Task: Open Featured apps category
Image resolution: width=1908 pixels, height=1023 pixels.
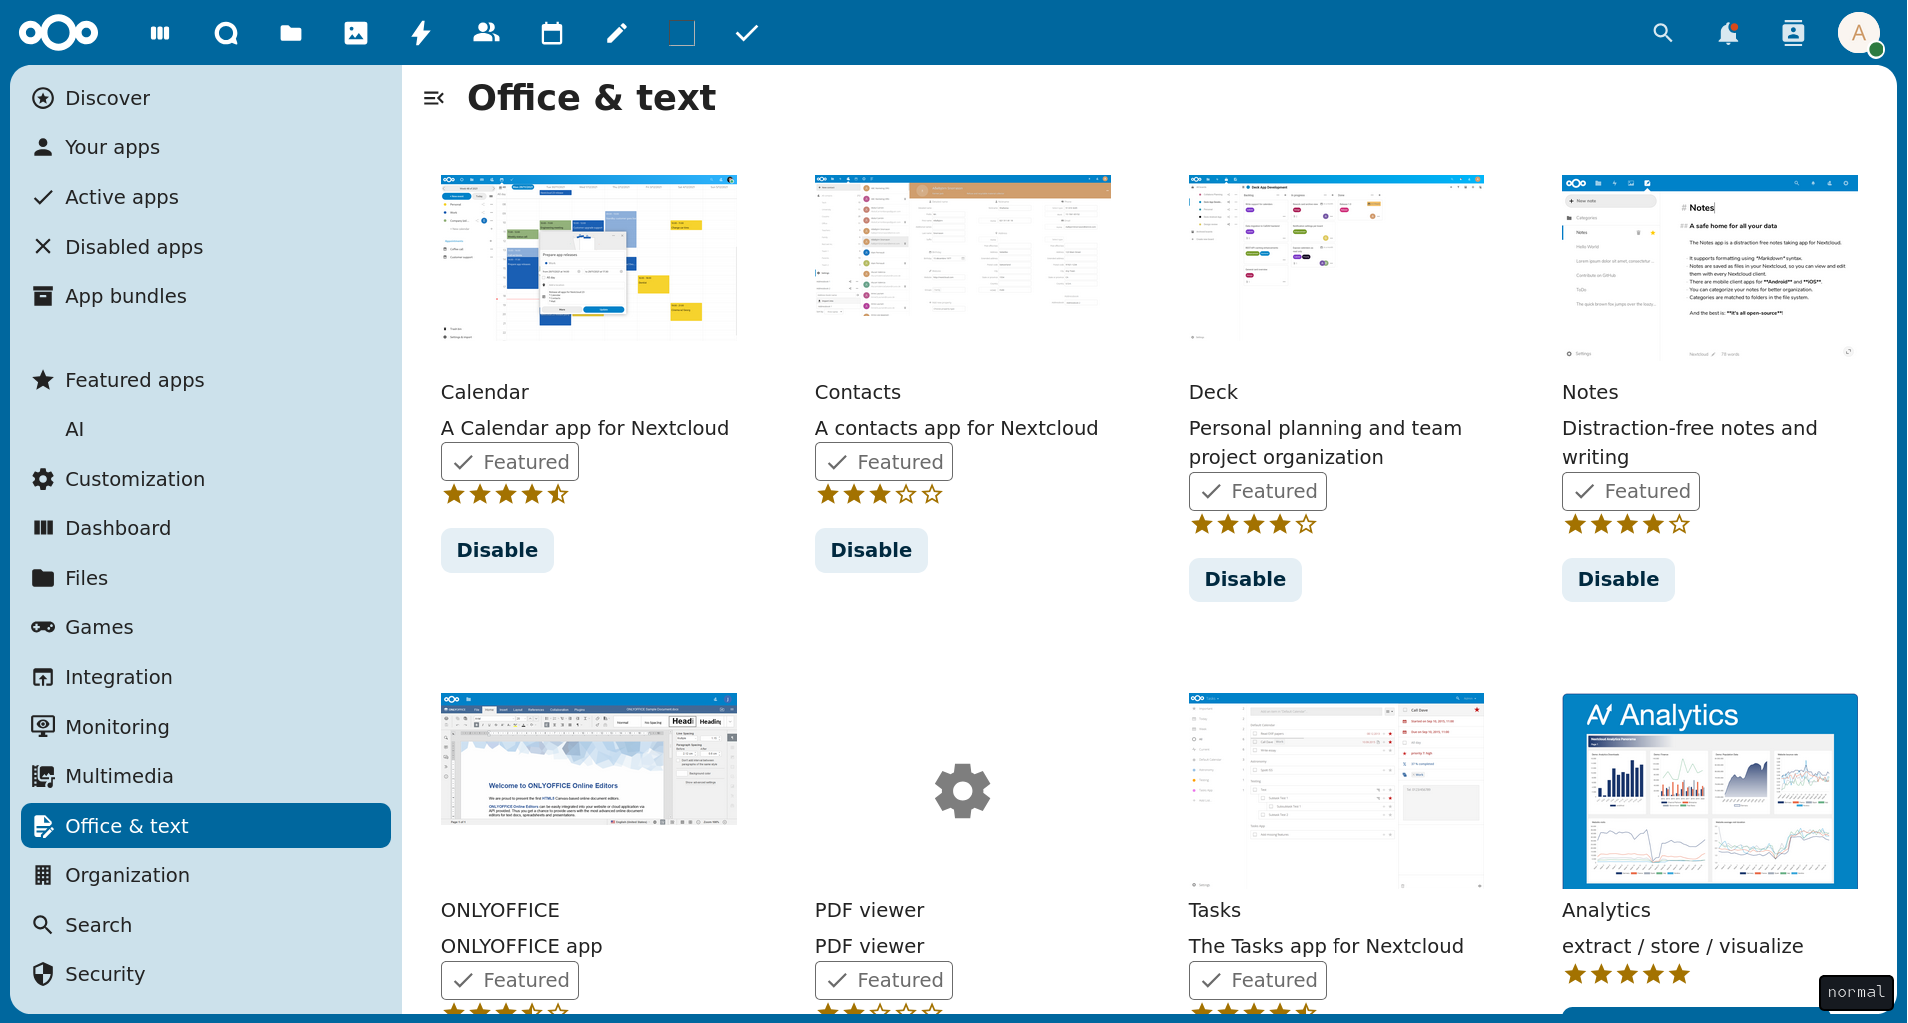Action: [206, 380]
